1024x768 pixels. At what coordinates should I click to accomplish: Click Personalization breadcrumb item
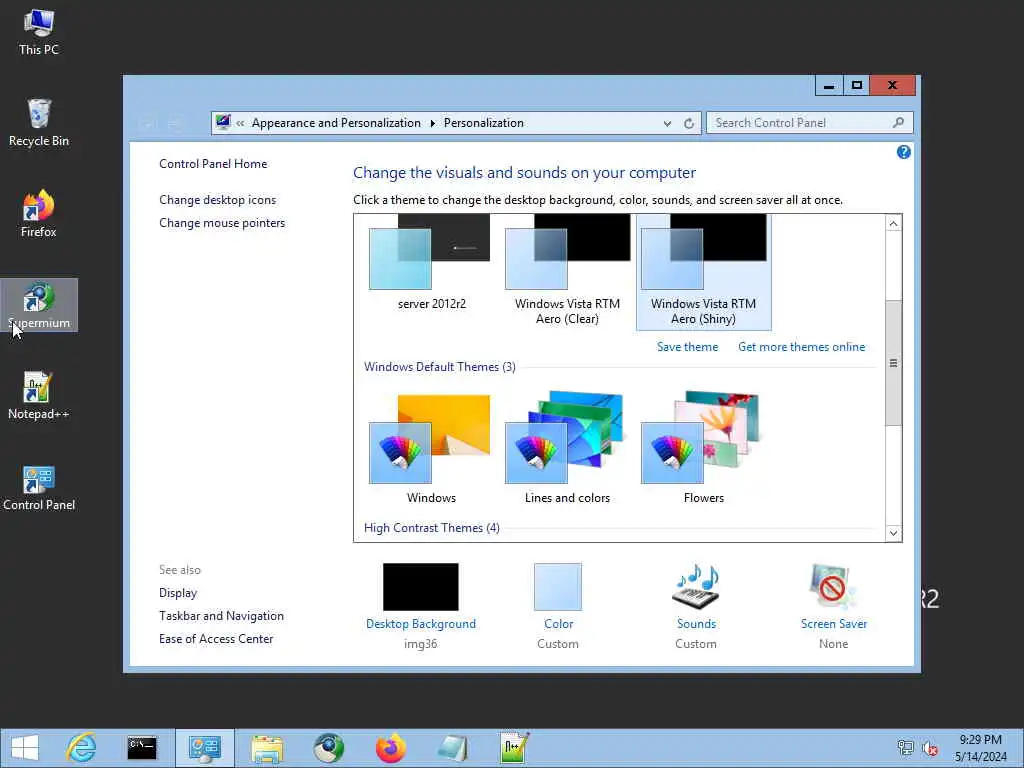click(484, 123)
